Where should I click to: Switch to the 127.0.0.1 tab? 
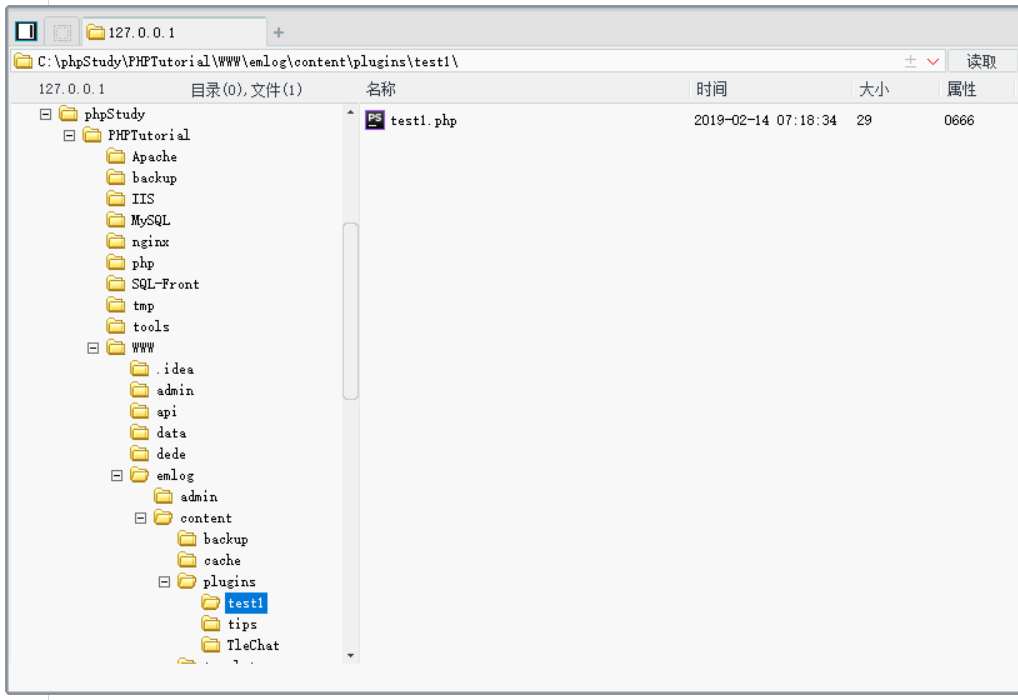(174, 32)
